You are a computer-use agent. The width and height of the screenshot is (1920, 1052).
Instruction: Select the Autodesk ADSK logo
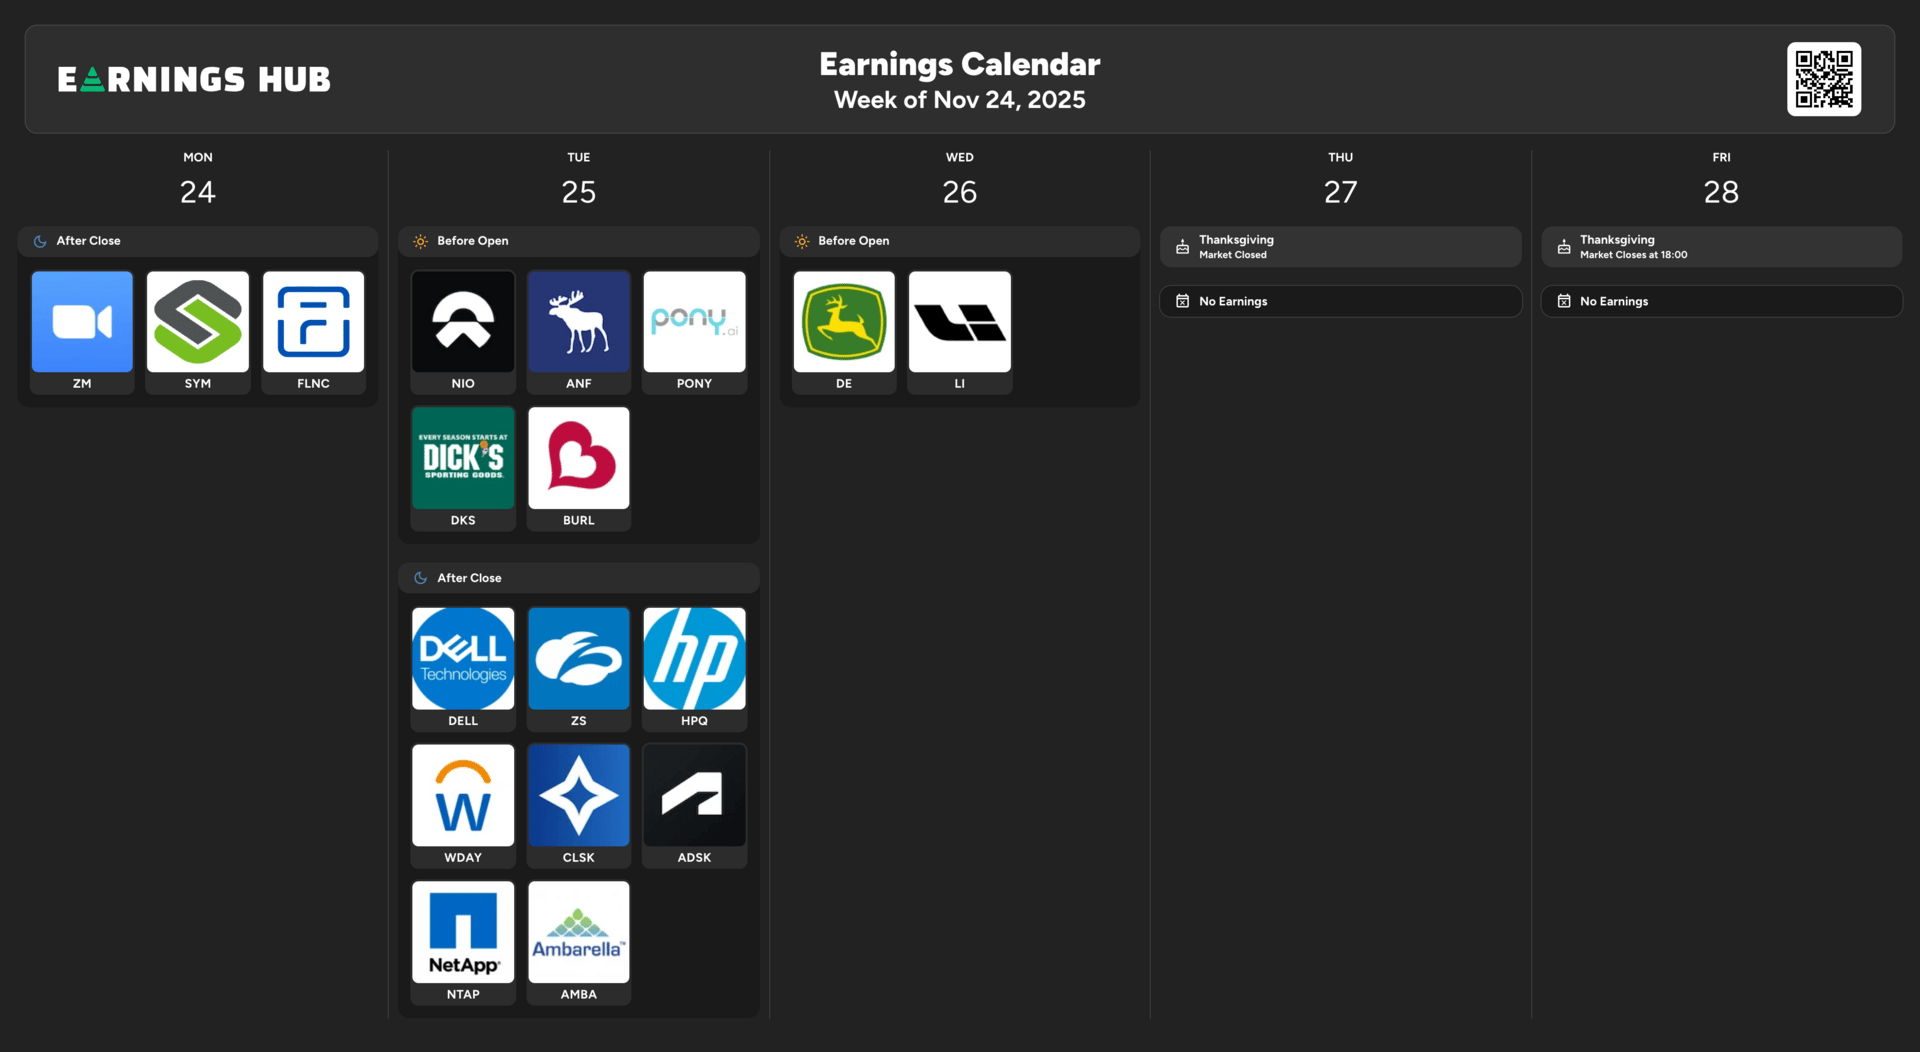pyautogui.click(x=694, y=796)
